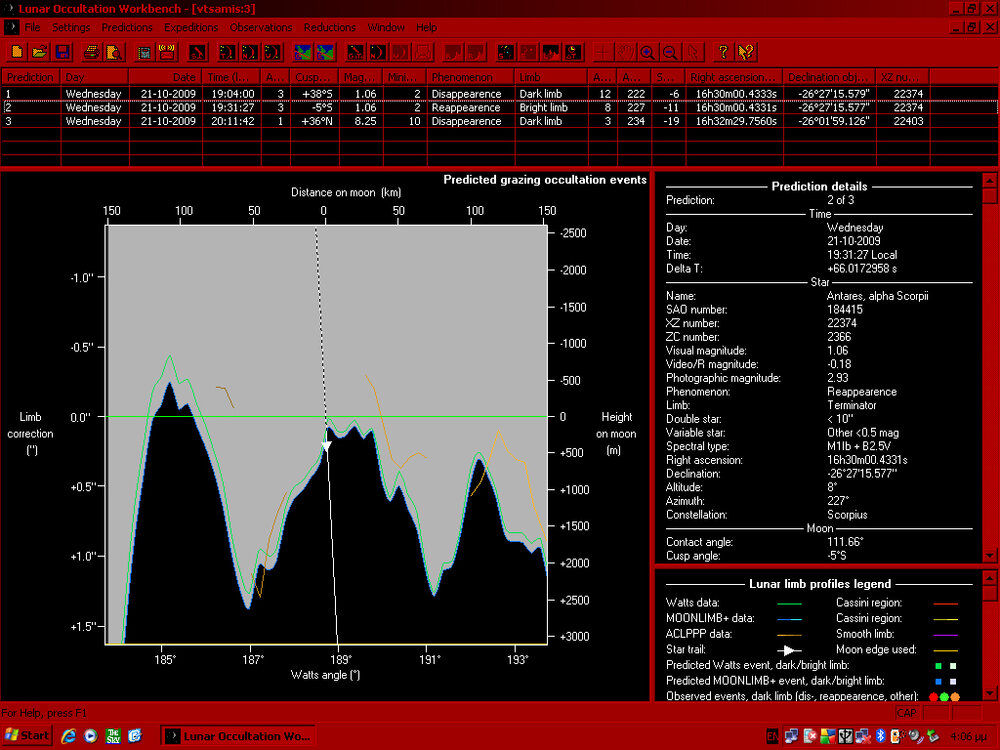1000x750 pixels.
Task: Click the Zoom In magnifier icon
Action: click(x=647, y=51)
